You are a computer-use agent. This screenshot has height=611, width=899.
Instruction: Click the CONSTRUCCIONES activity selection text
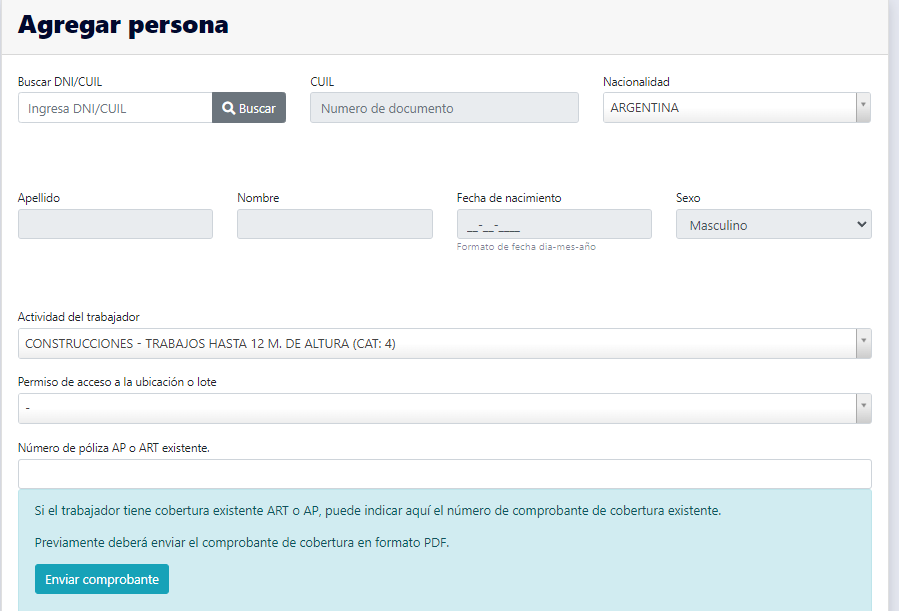pyautogui.click(x=210, y=344)
